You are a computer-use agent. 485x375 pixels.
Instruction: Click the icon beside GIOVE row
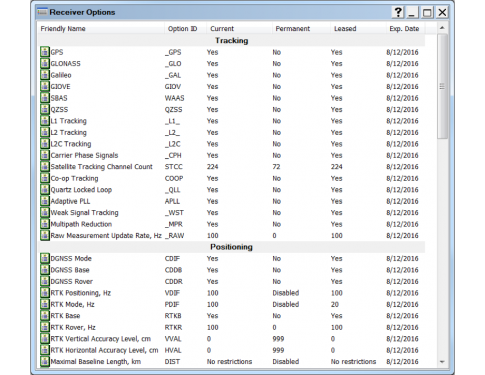pos(45,86)
